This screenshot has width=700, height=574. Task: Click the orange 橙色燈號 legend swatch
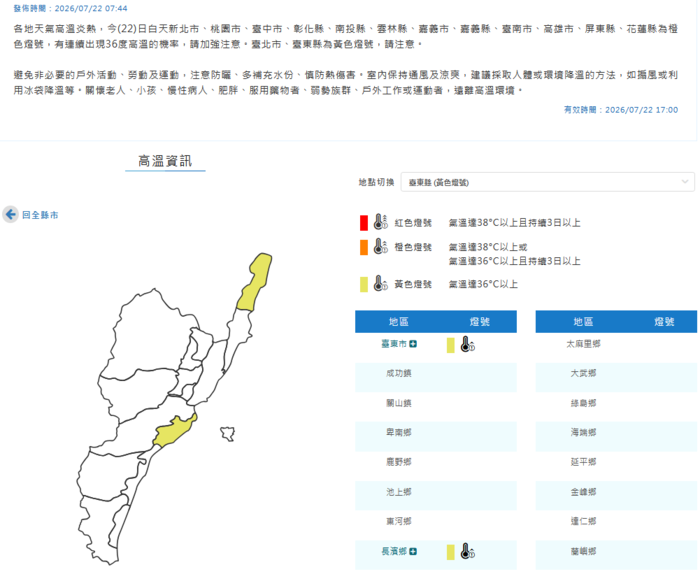click(x=364, y=247)
